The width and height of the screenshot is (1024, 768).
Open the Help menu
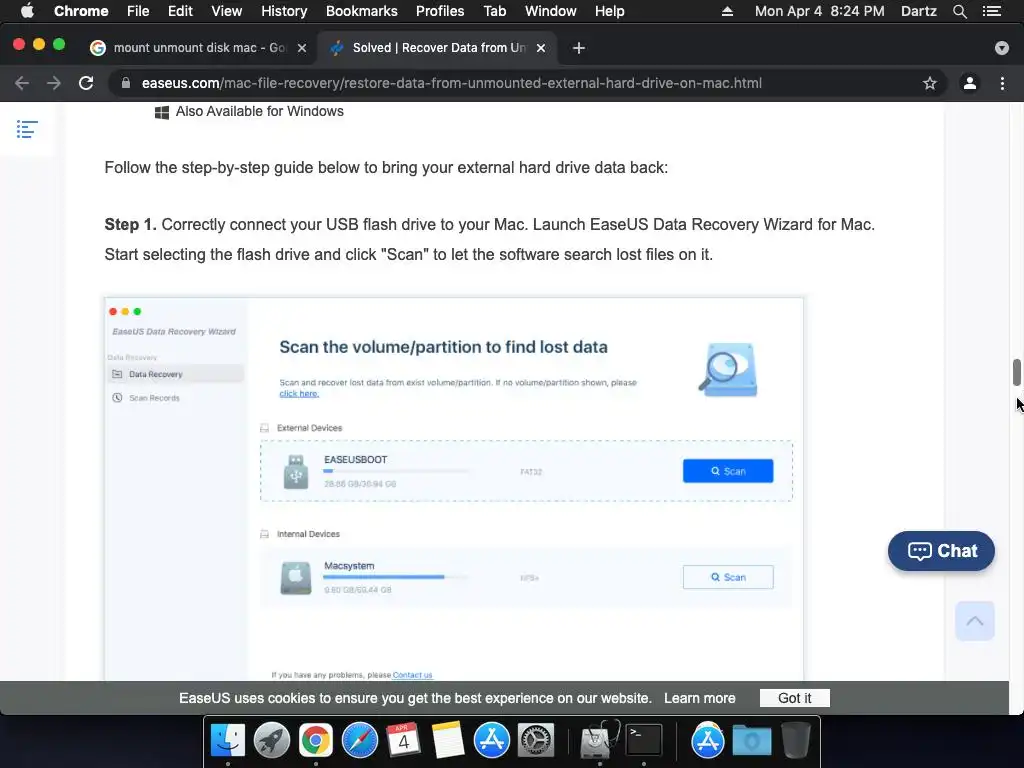[609, 11]
